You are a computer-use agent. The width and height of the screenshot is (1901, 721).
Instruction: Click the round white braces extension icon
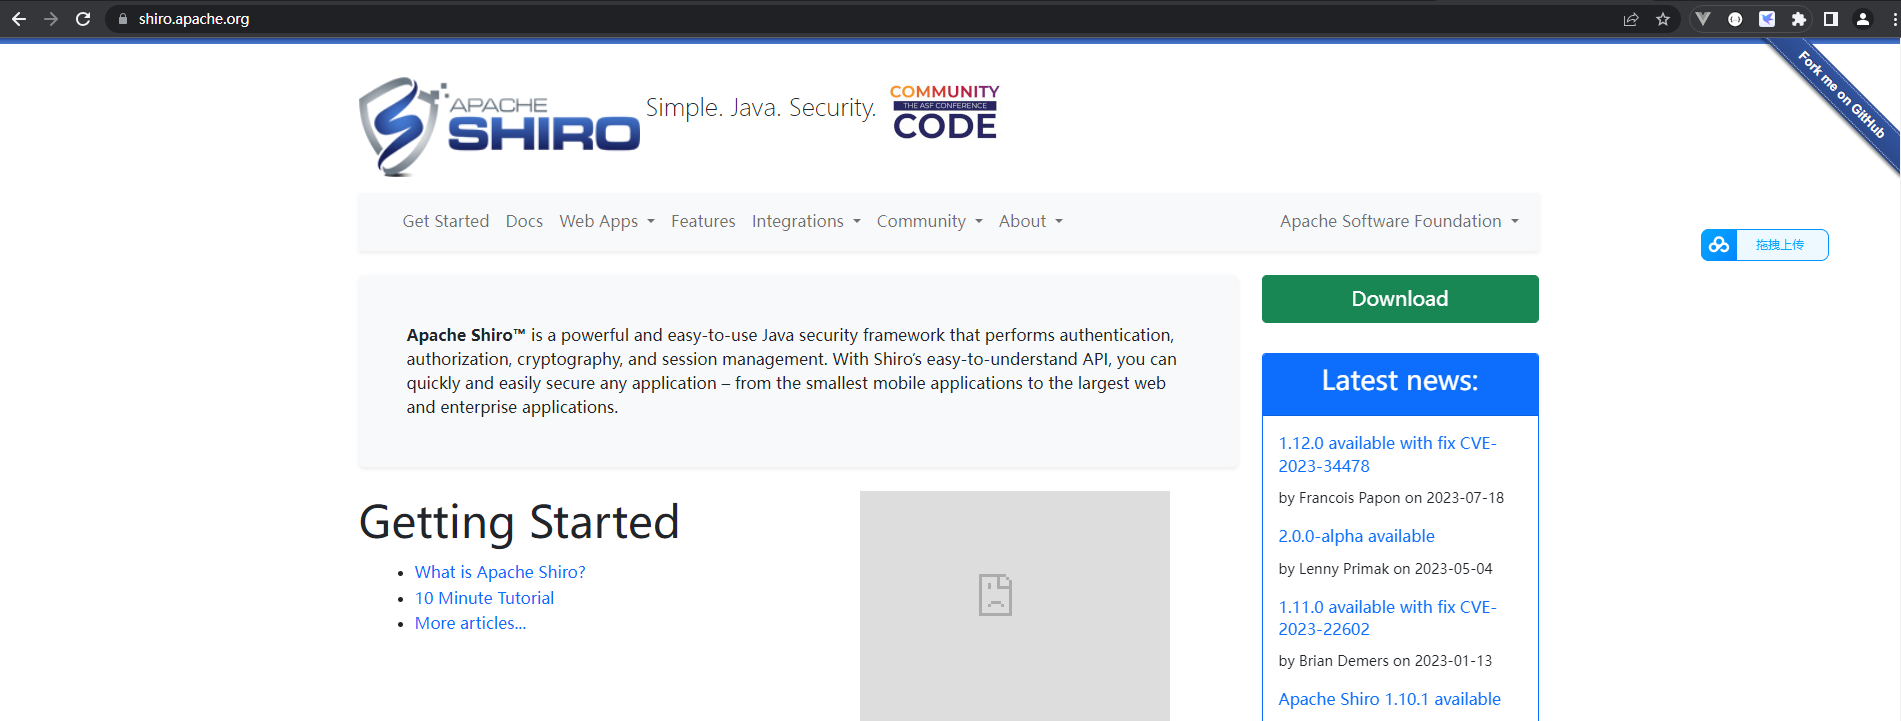[x=1735, y=19]
